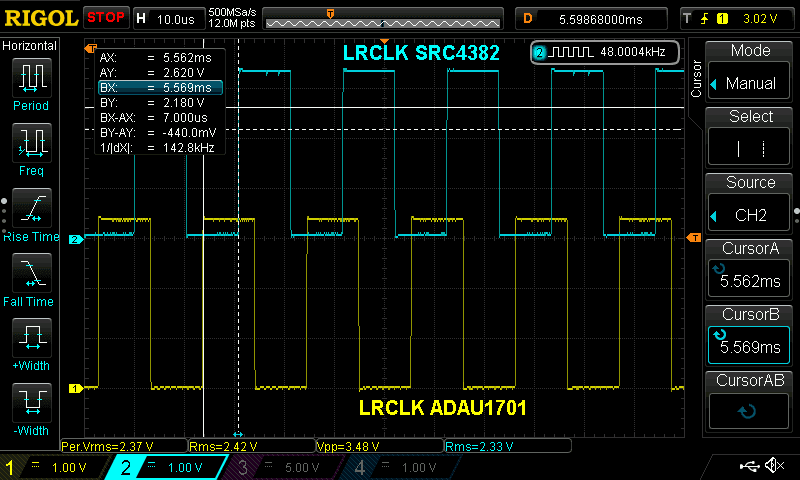
Task: Select the Freq measurement icon
Action: click(x=31, y=143)
